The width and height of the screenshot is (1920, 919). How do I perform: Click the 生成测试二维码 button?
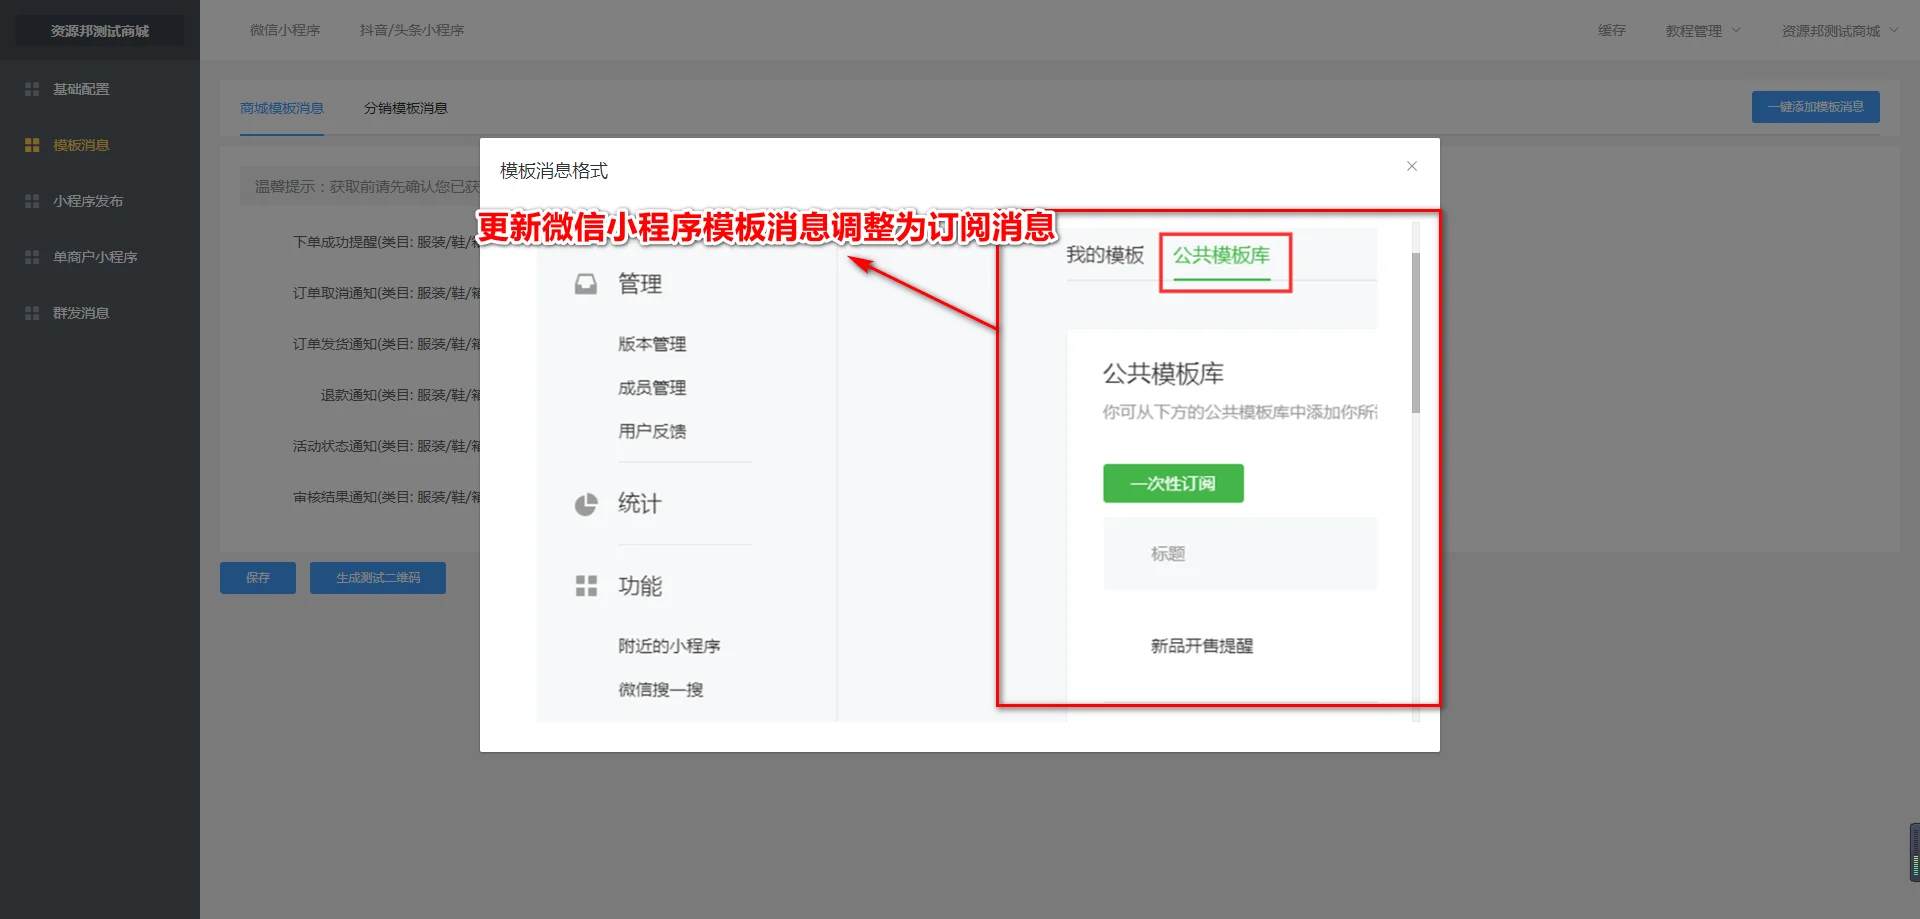point(378,578)
